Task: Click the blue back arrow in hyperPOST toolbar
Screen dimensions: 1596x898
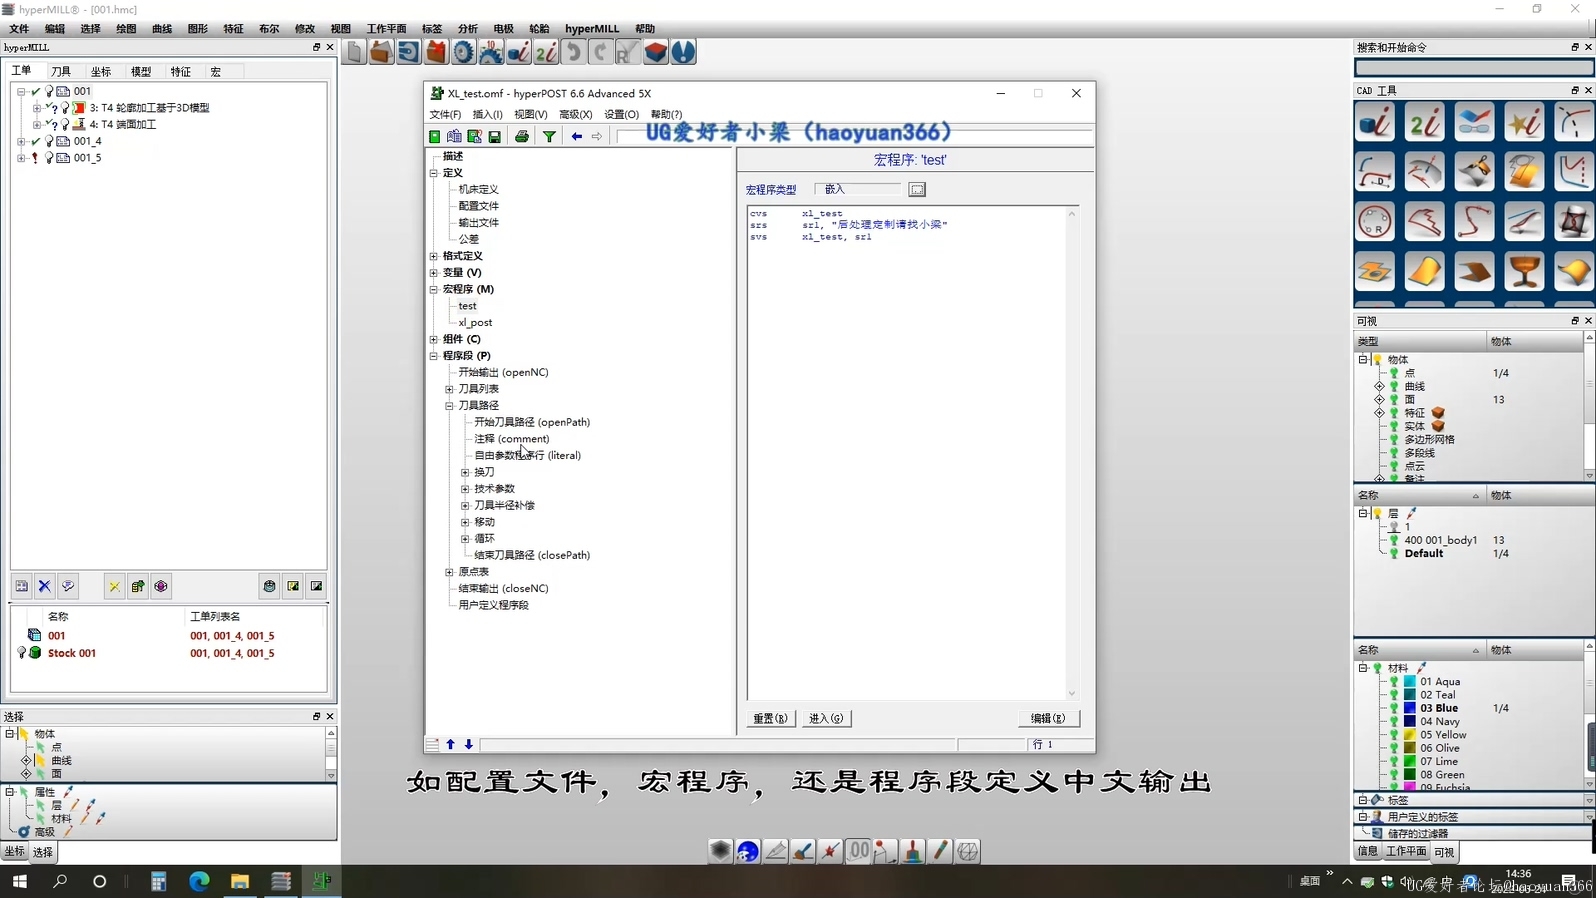Action: coord(577,137)
